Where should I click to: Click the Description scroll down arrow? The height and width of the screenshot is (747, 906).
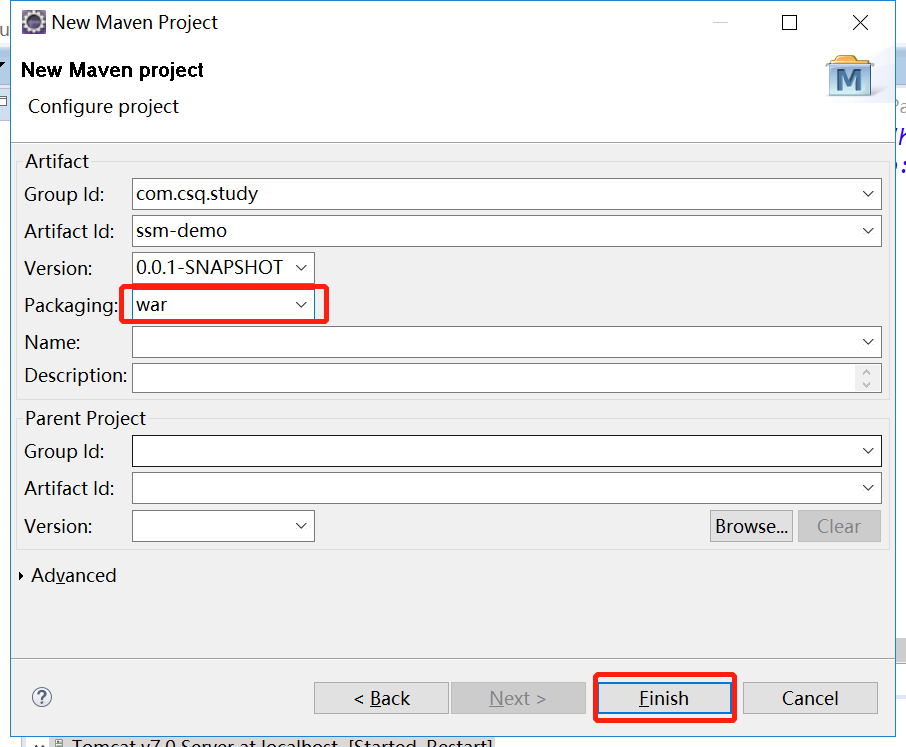(x=866, y=385)
